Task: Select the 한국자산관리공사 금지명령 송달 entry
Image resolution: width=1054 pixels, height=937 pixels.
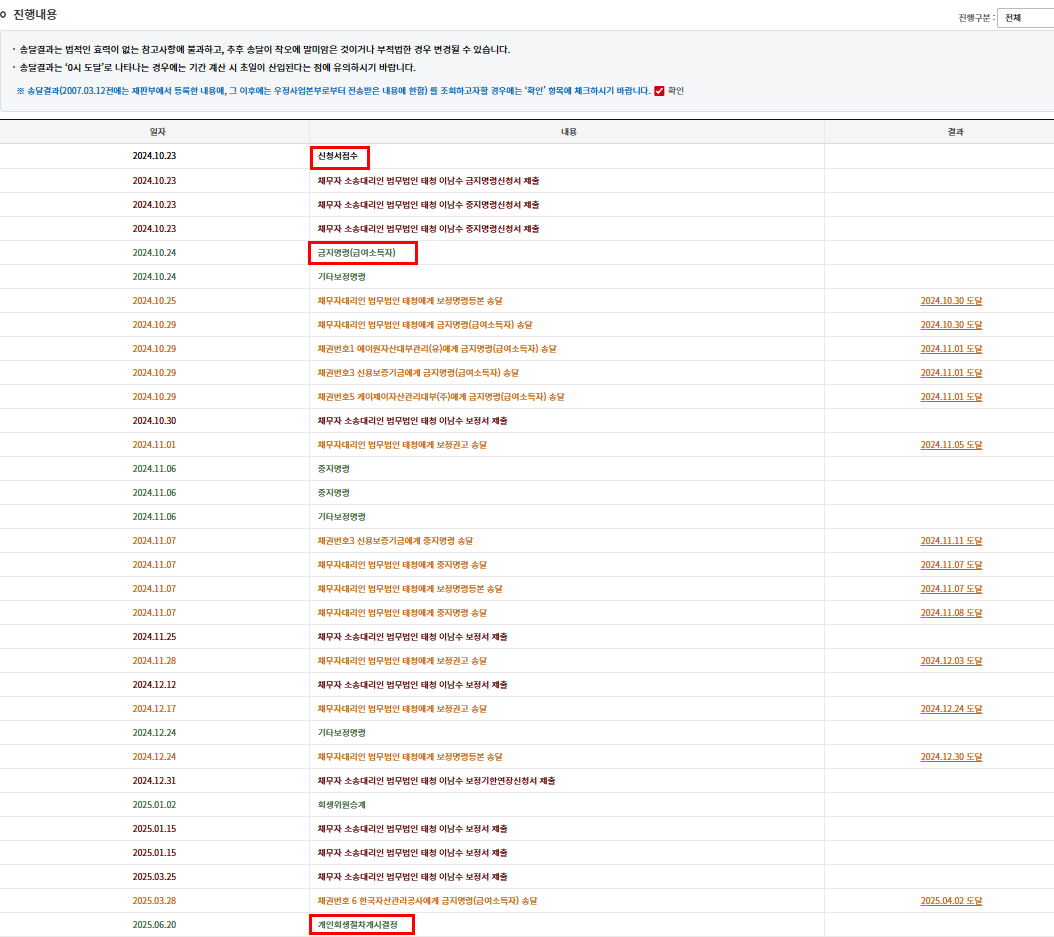Action: point(427,901)
